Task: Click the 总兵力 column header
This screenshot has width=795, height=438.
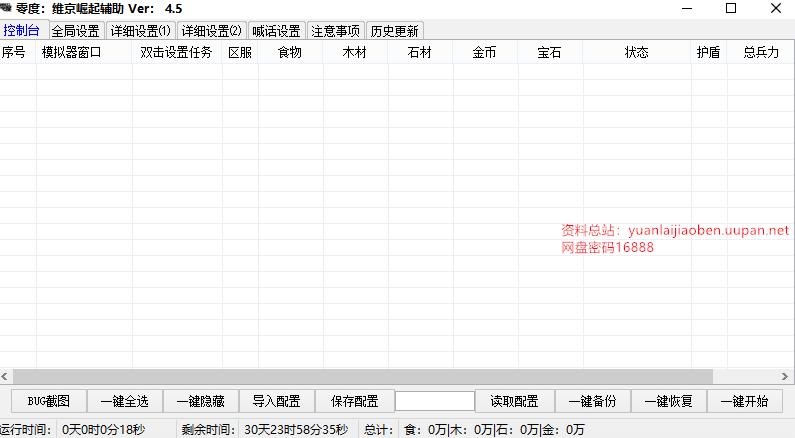Action: [x=761, y=52]
